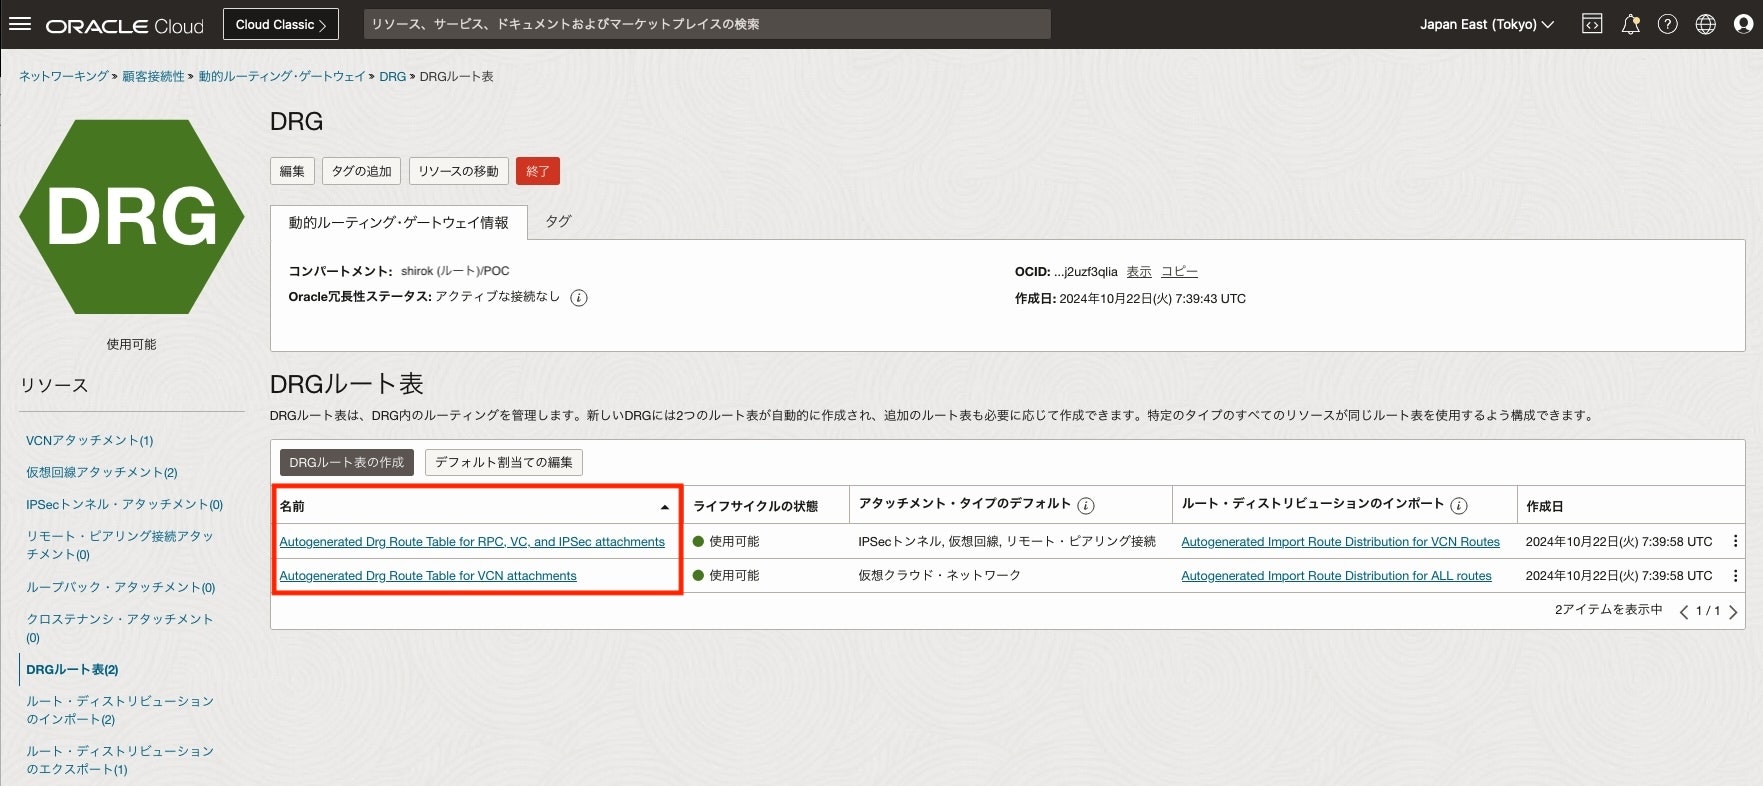Select ループバック・アタッチメント(0) in resources
The image size is (1763, 786).
pyautogui.click(x=120, y=587)
